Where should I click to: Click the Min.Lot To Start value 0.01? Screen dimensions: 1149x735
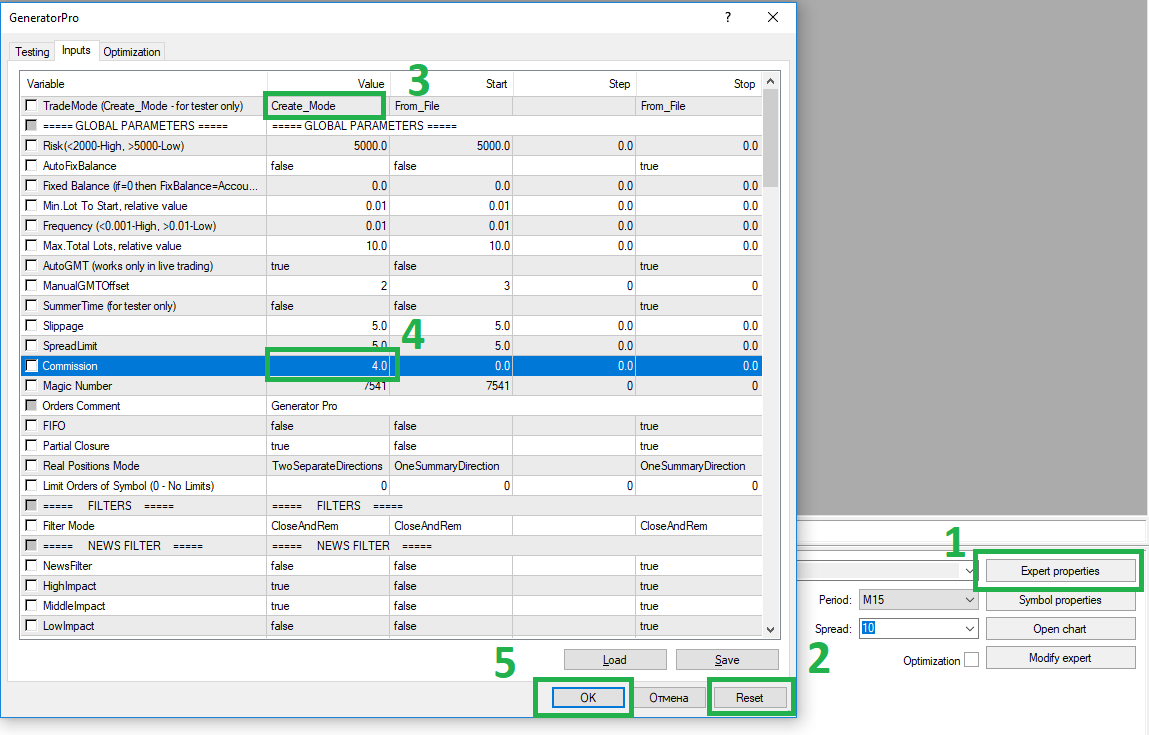pyautogui.click(x=328, y=206)
